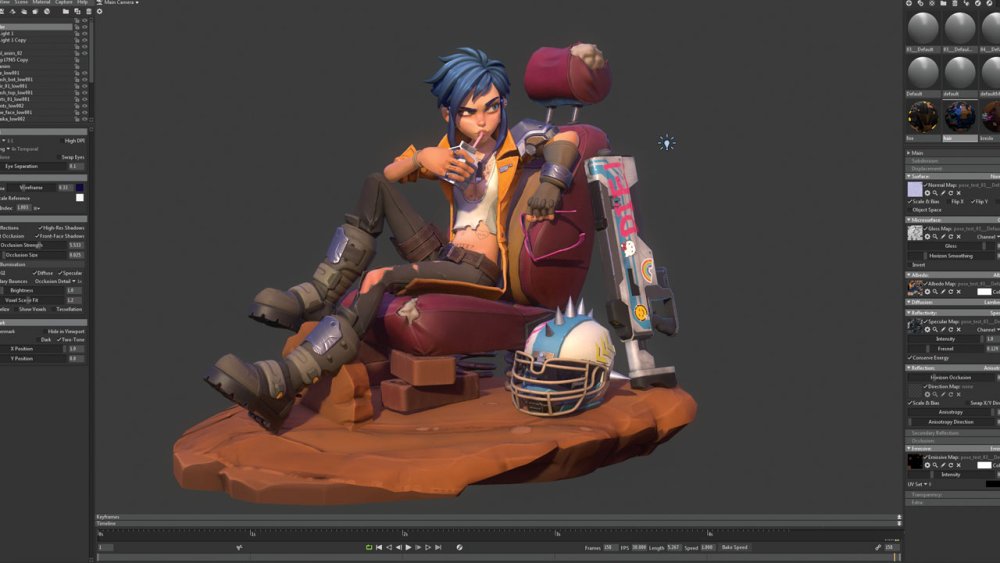This screenshot has width=1000, height=563.
Task: Collapse the Surface section
Action: tap(909, 176)
